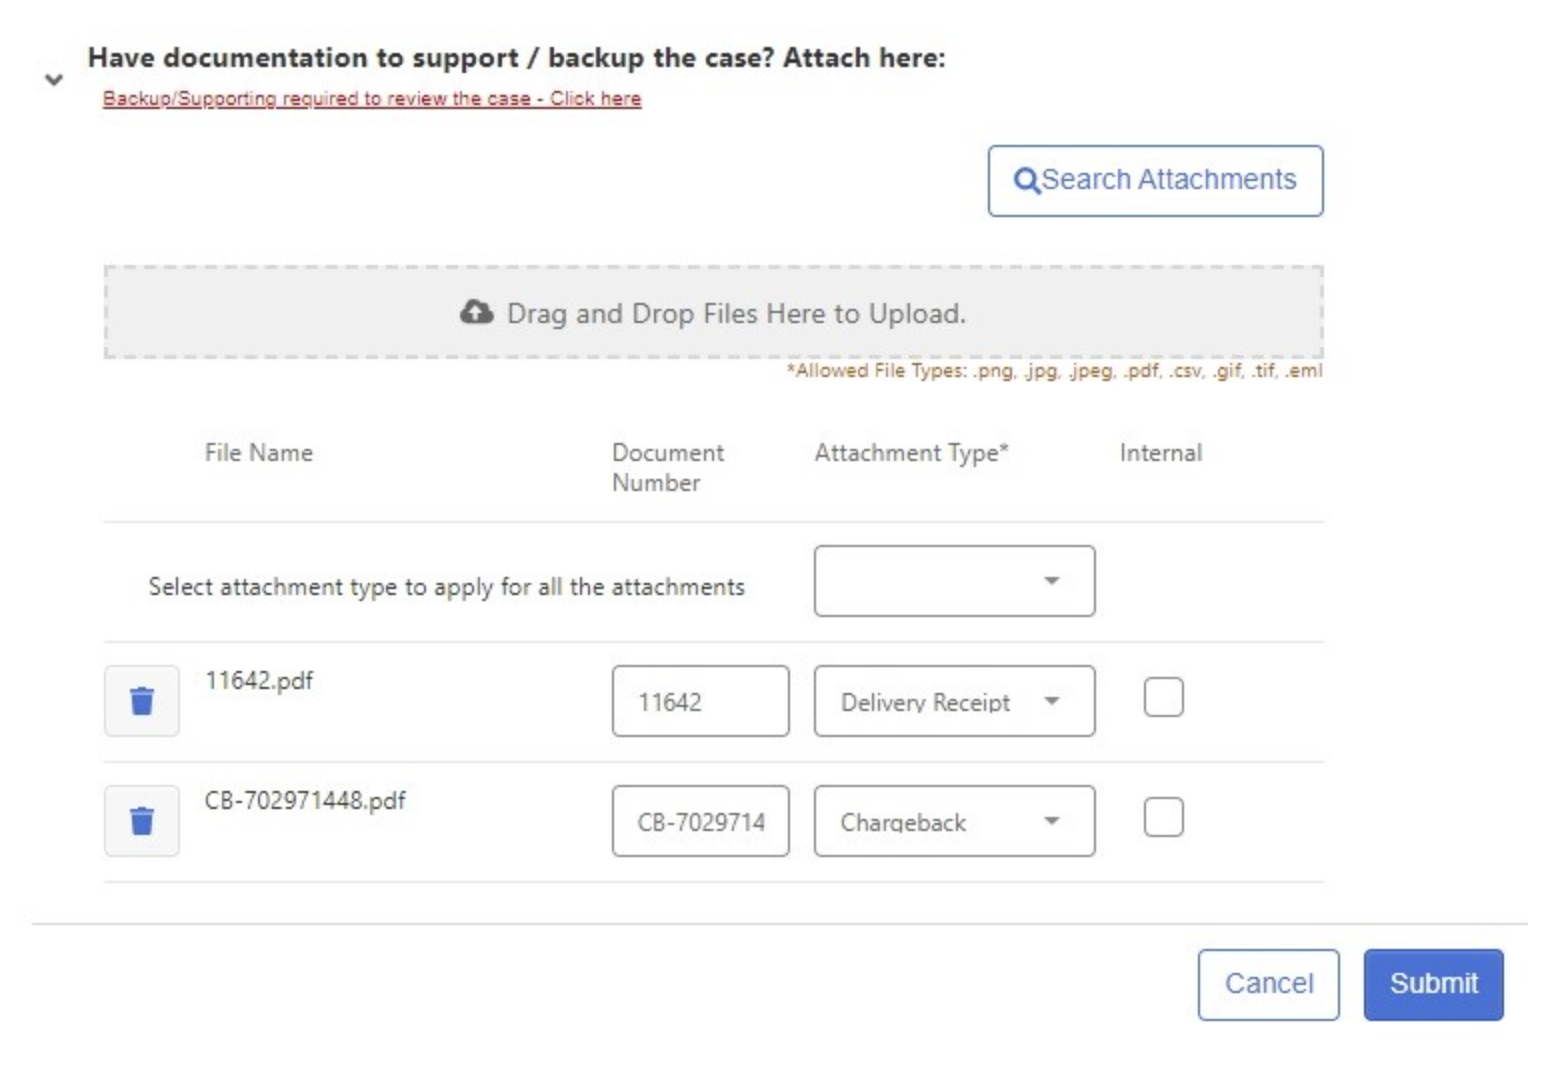Submit the case form
Screen dimensions: 1548x1080
(x=1433, y=985)
